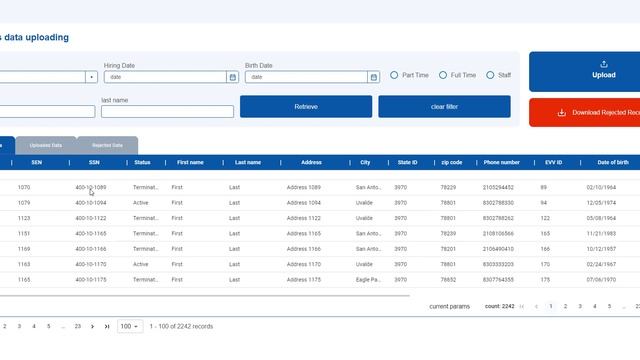Click Active status in SSN 400-10-1170 row

[x=140, y=264]
